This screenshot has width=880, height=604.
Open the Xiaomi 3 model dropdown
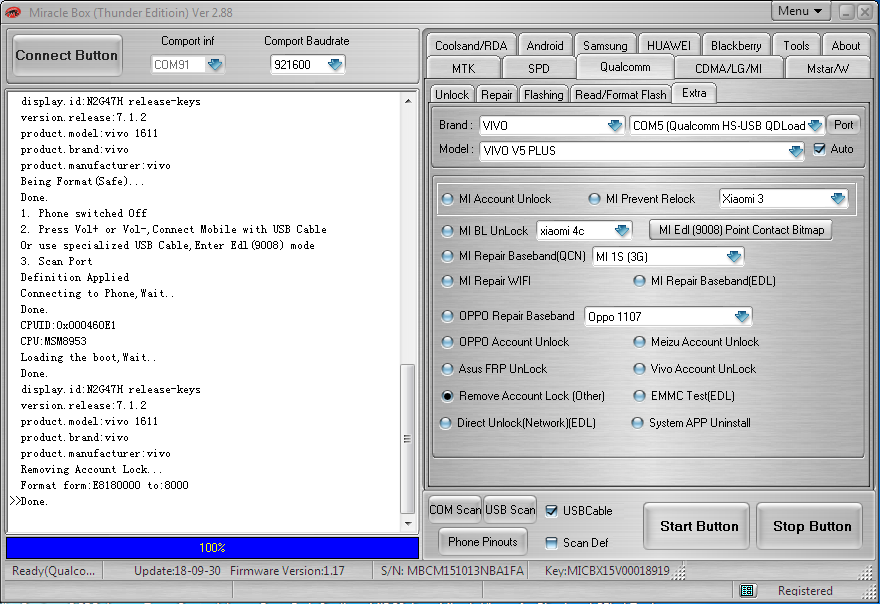(838, 198)
